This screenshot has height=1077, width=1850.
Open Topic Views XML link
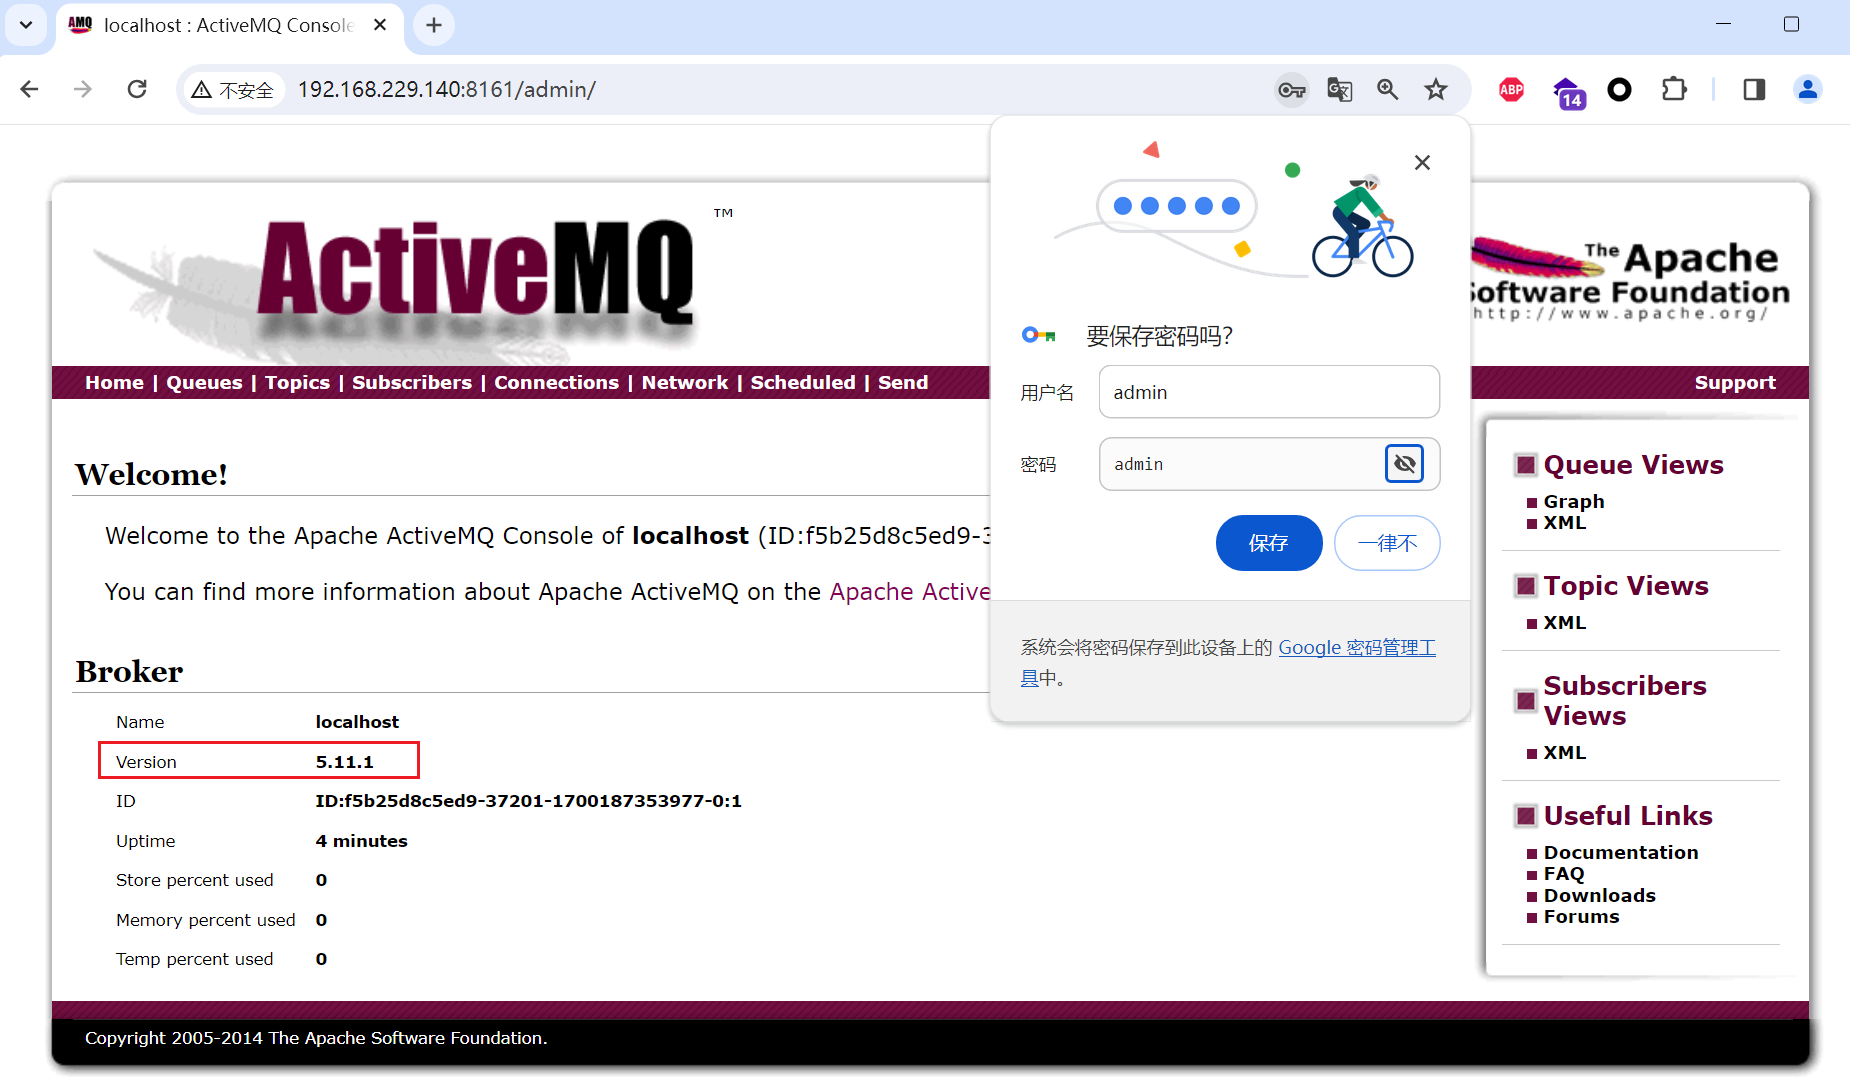click(x=1564, y=623)
